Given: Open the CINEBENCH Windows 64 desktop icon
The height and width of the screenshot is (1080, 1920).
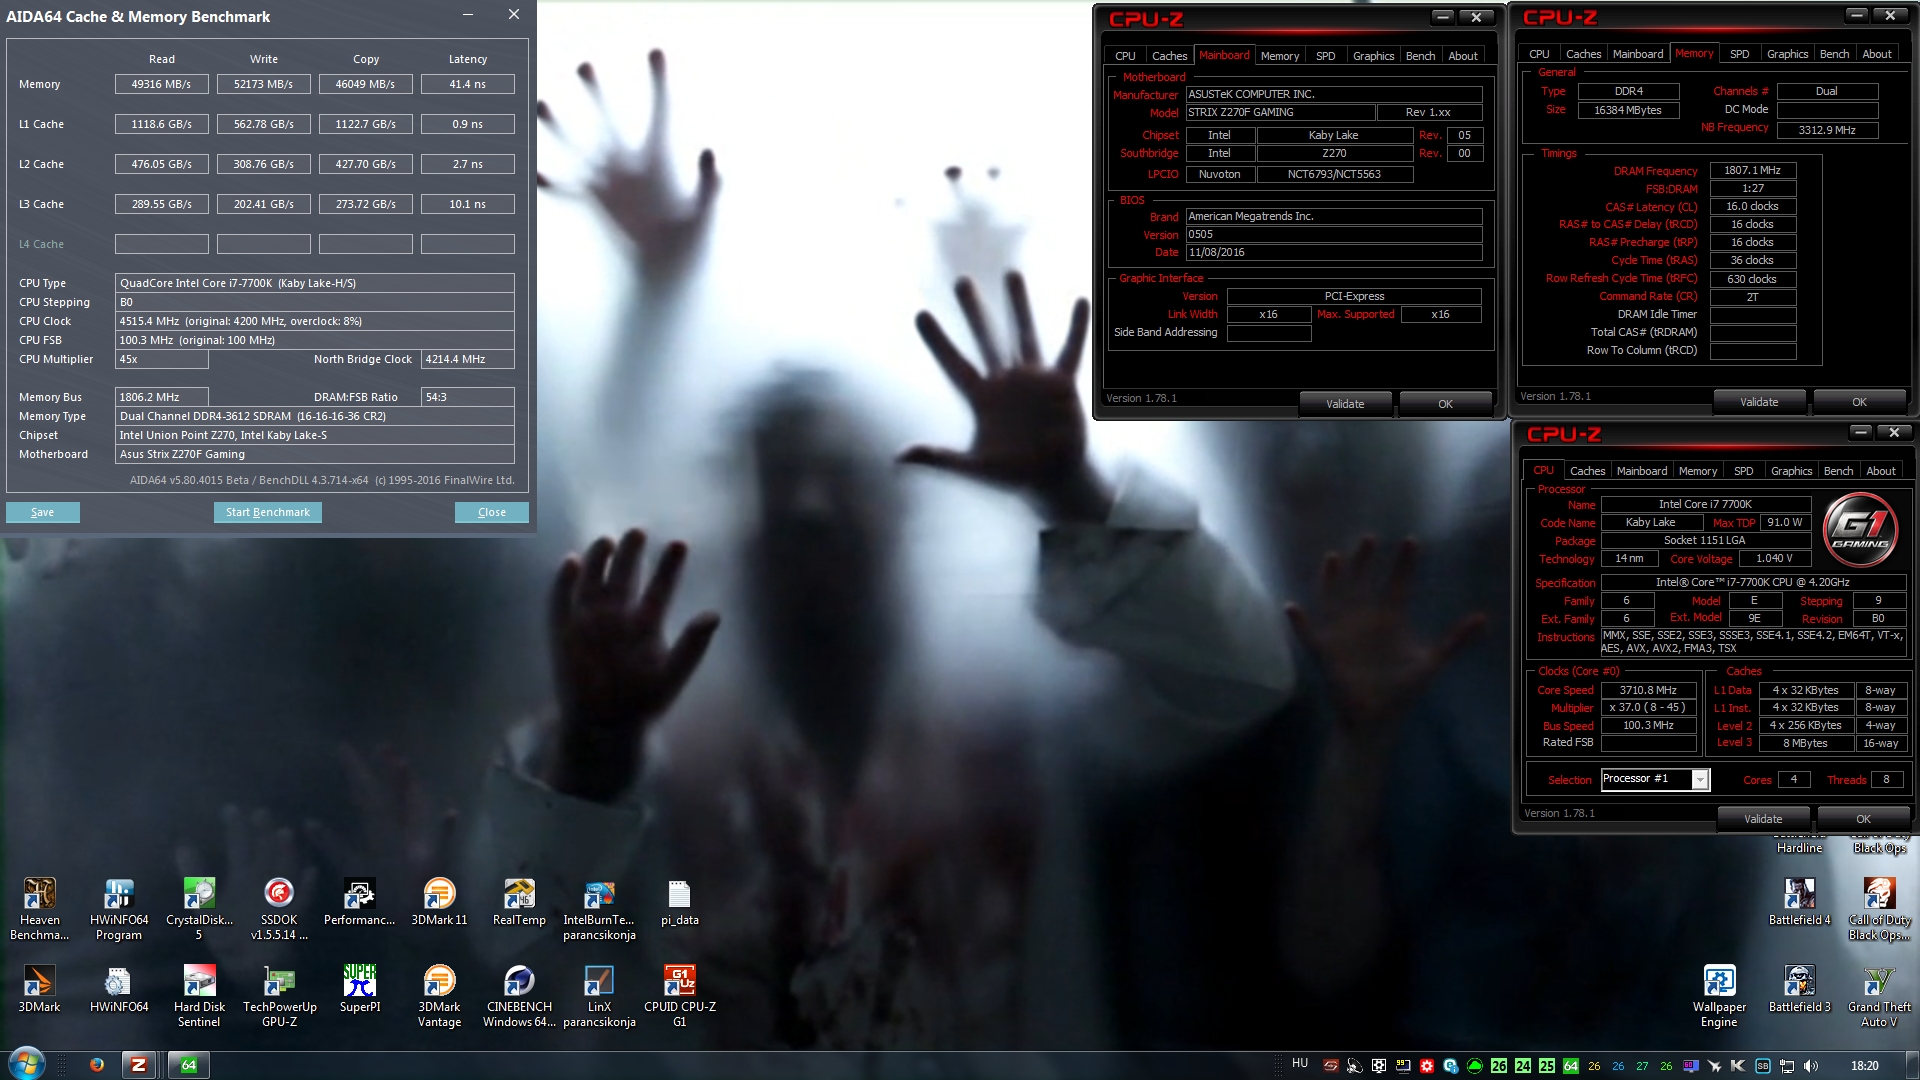Looking at the screenshot, I should click(x=519, y=995).
